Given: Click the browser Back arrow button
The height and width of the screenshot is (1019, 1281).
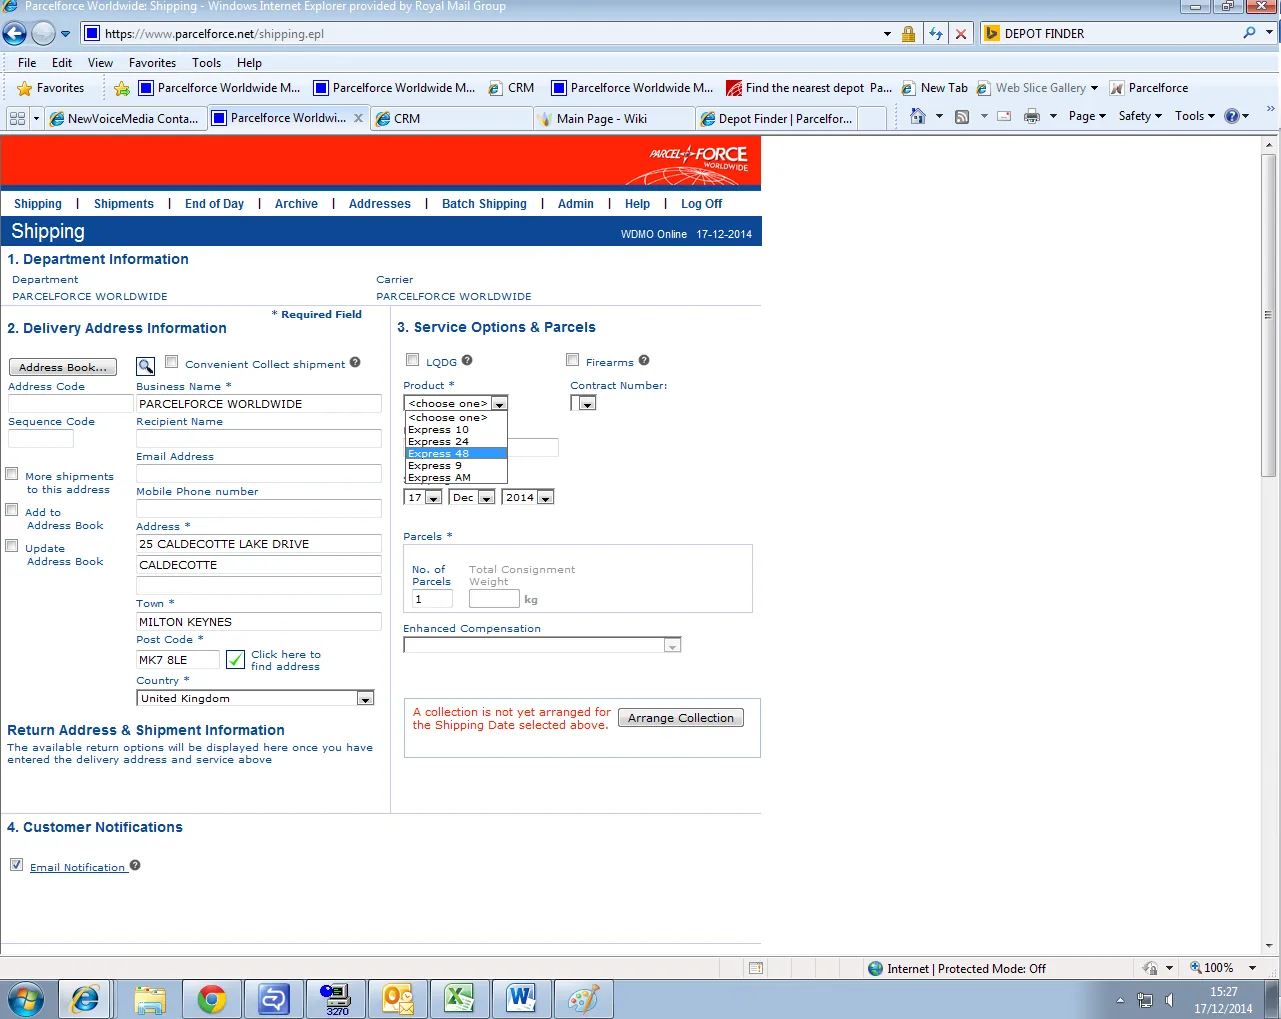Looking at the screenshot, I should tap(14, 33).
